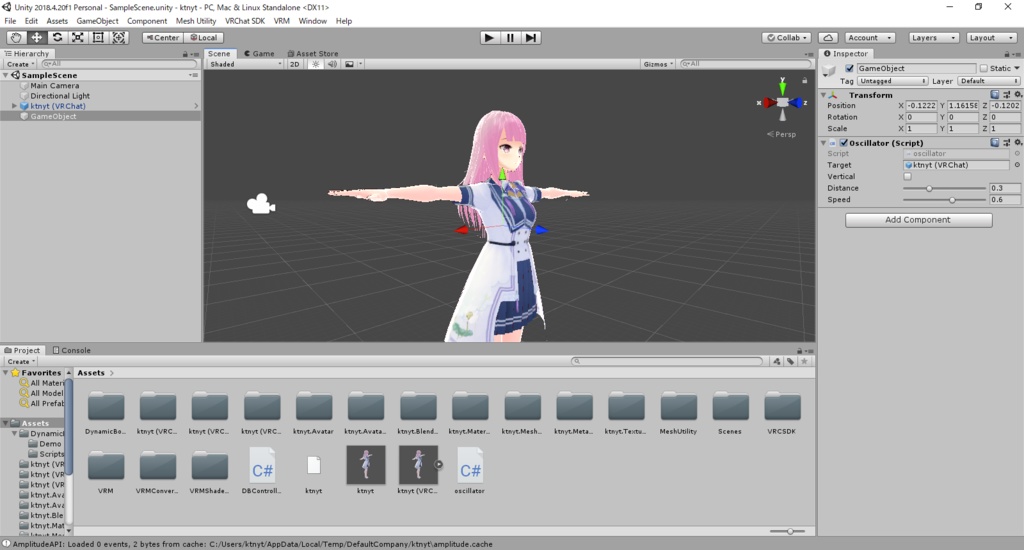This screenshot has width=1024, height=550.
Task: Click the Pause button
Action: 510,38
